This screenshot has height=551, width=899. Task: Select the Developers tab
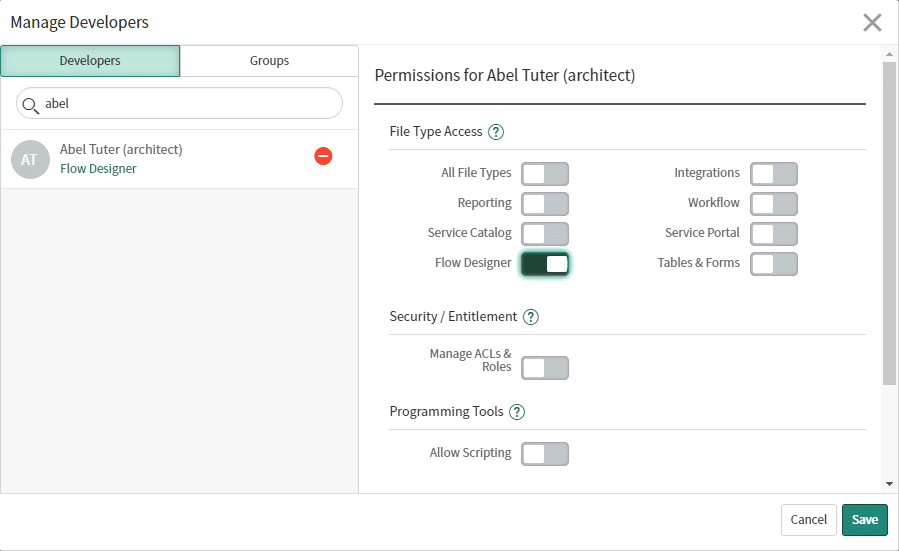tap(90, 61)
